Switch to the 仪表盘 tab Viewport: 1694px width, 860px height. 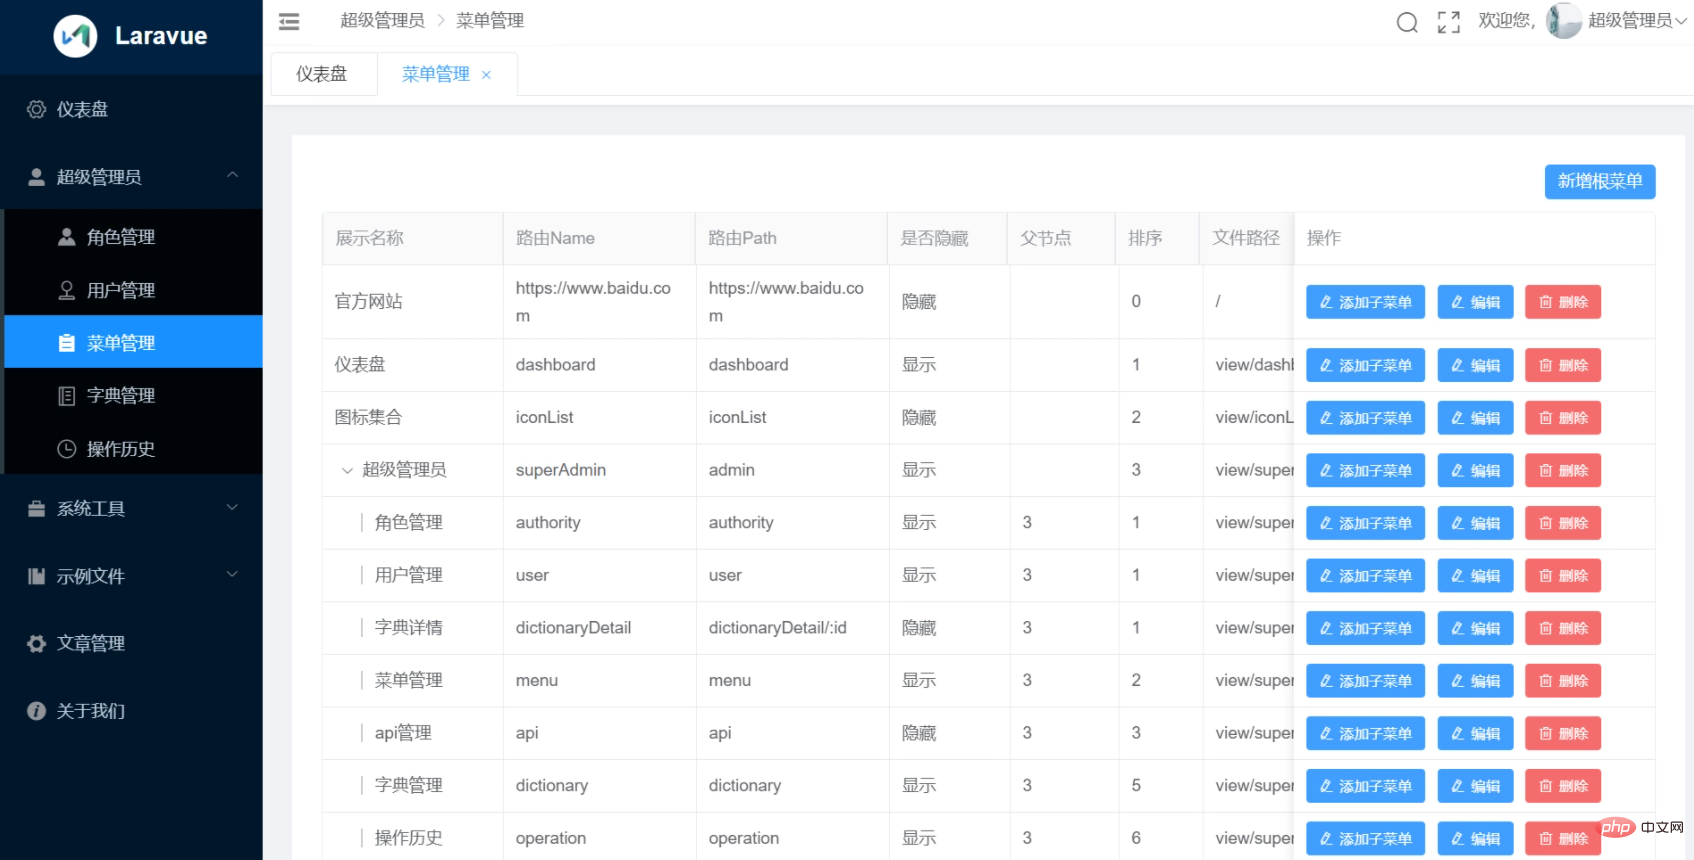tap(321, 74)
